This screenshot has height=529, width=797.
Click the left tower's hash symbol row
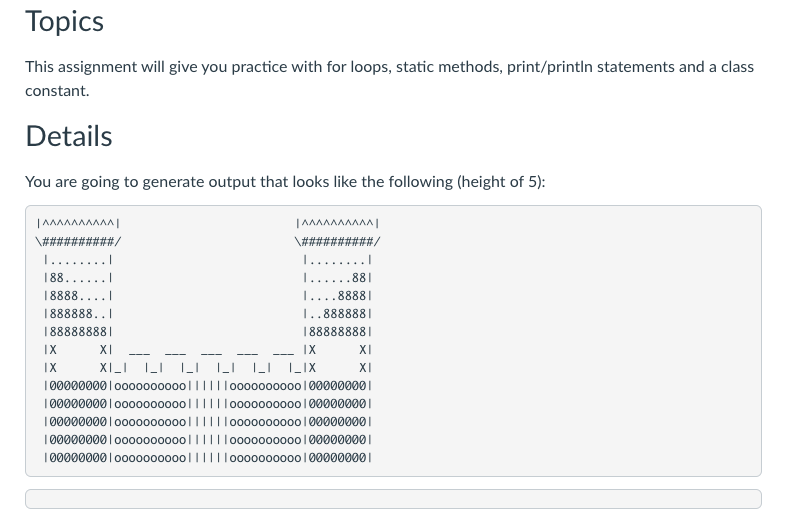point(78,241)
